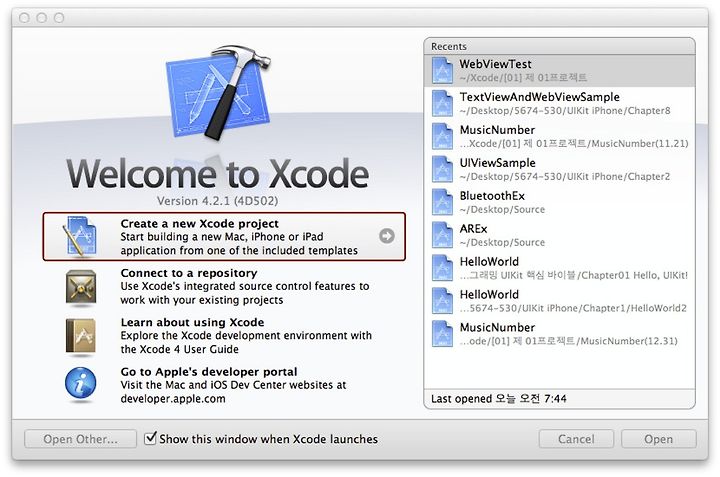Image resolution: width=720 pixels, height=477 pixels.
Task: Click the Open button
Action: point(658,439)
